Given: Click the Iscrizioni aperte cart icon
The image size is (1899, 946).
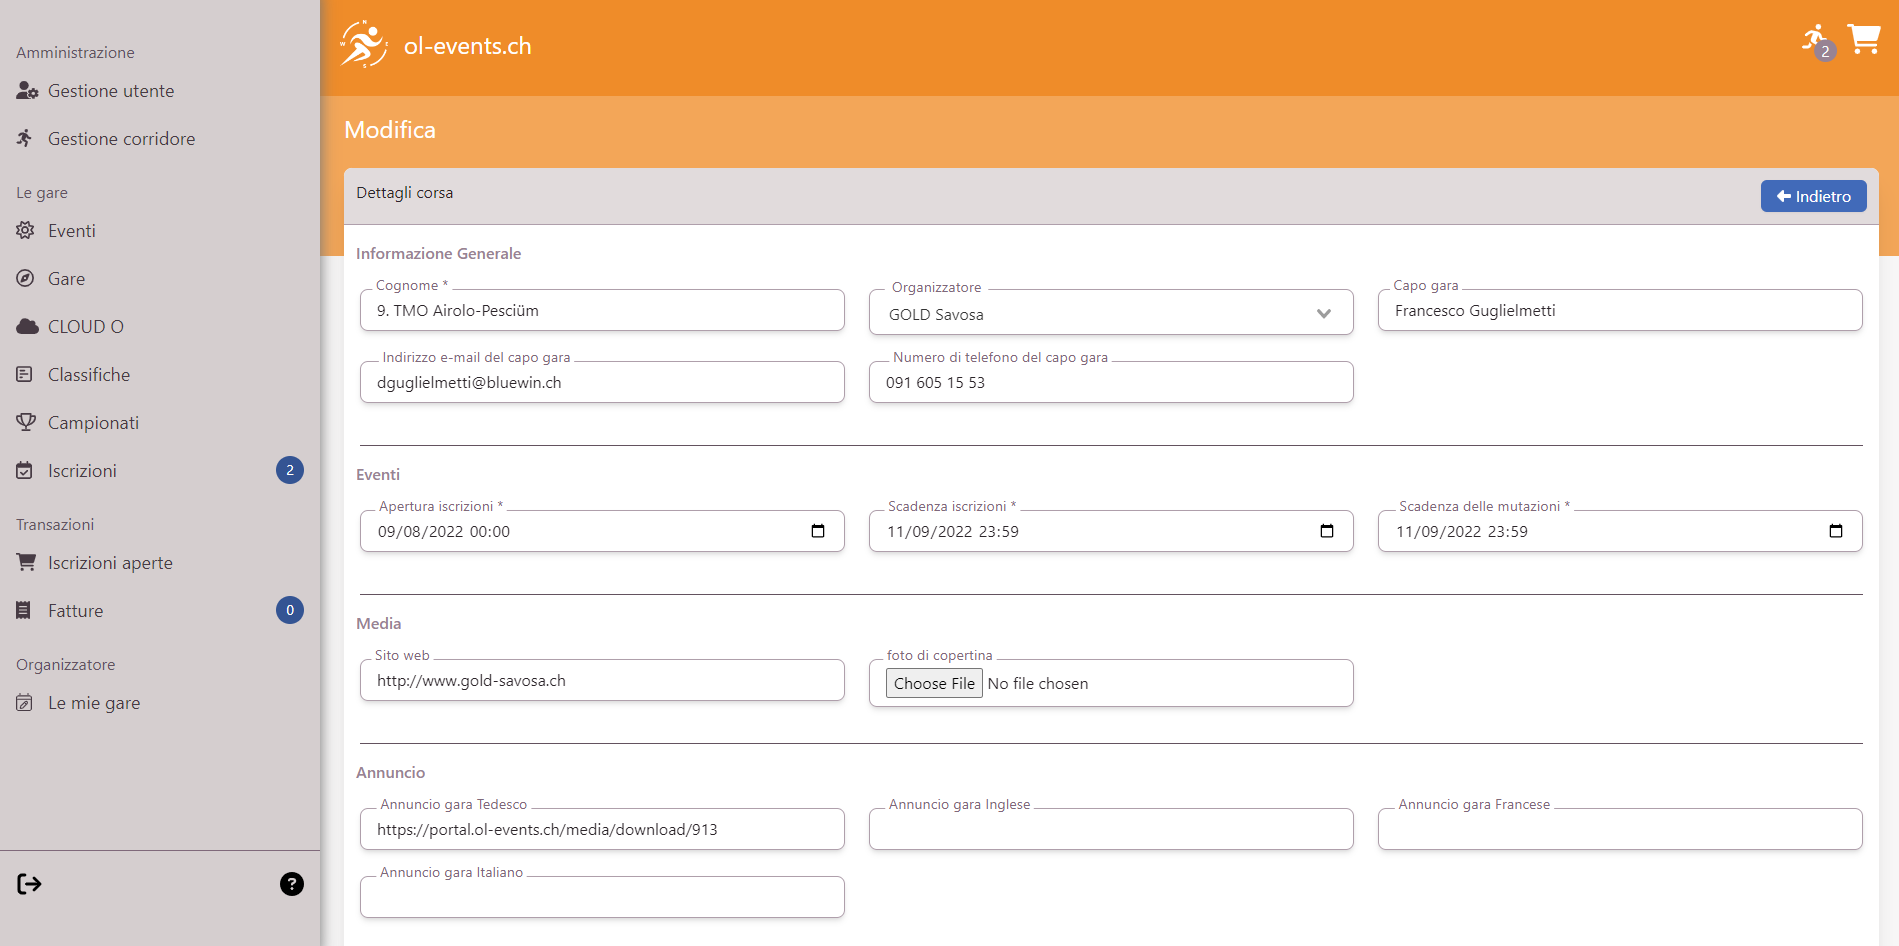Looking at the screenshot, I should coord(26,562).
